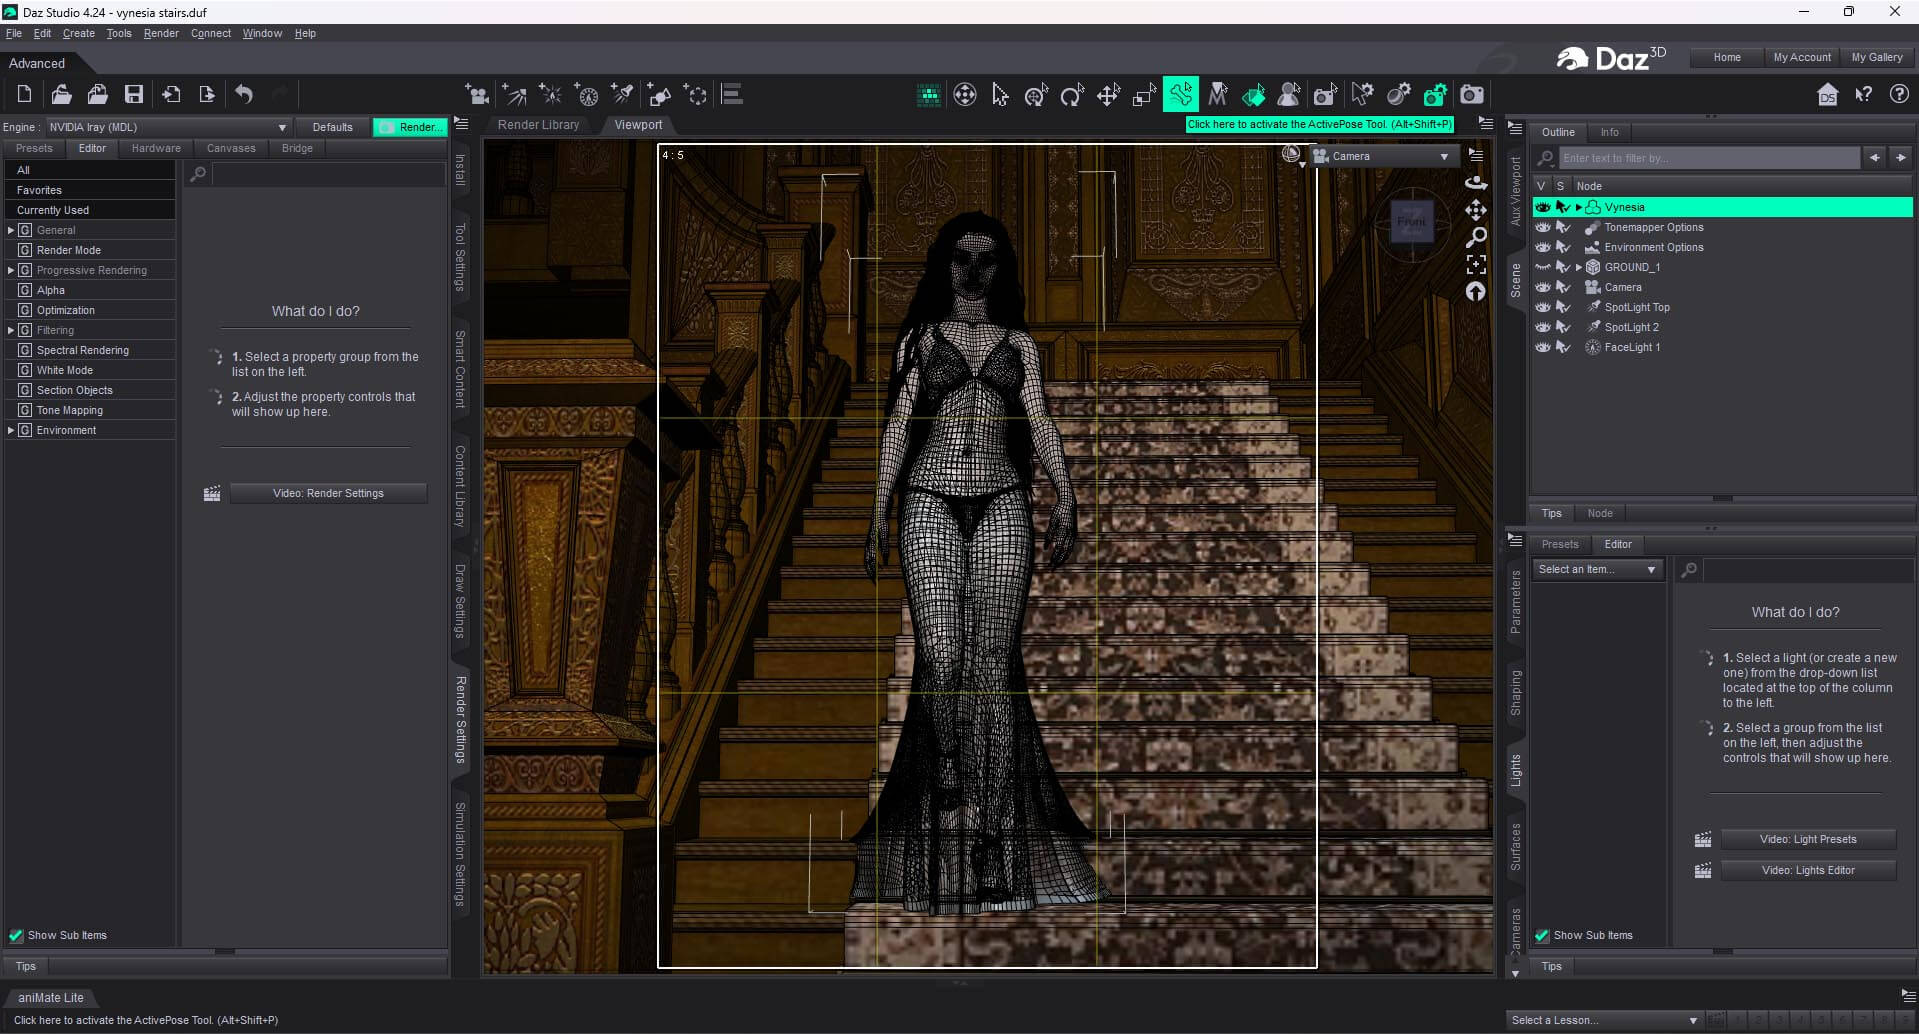Click the Open File folder icon
Screen dimensions: 1919x1035
[61, 95]
